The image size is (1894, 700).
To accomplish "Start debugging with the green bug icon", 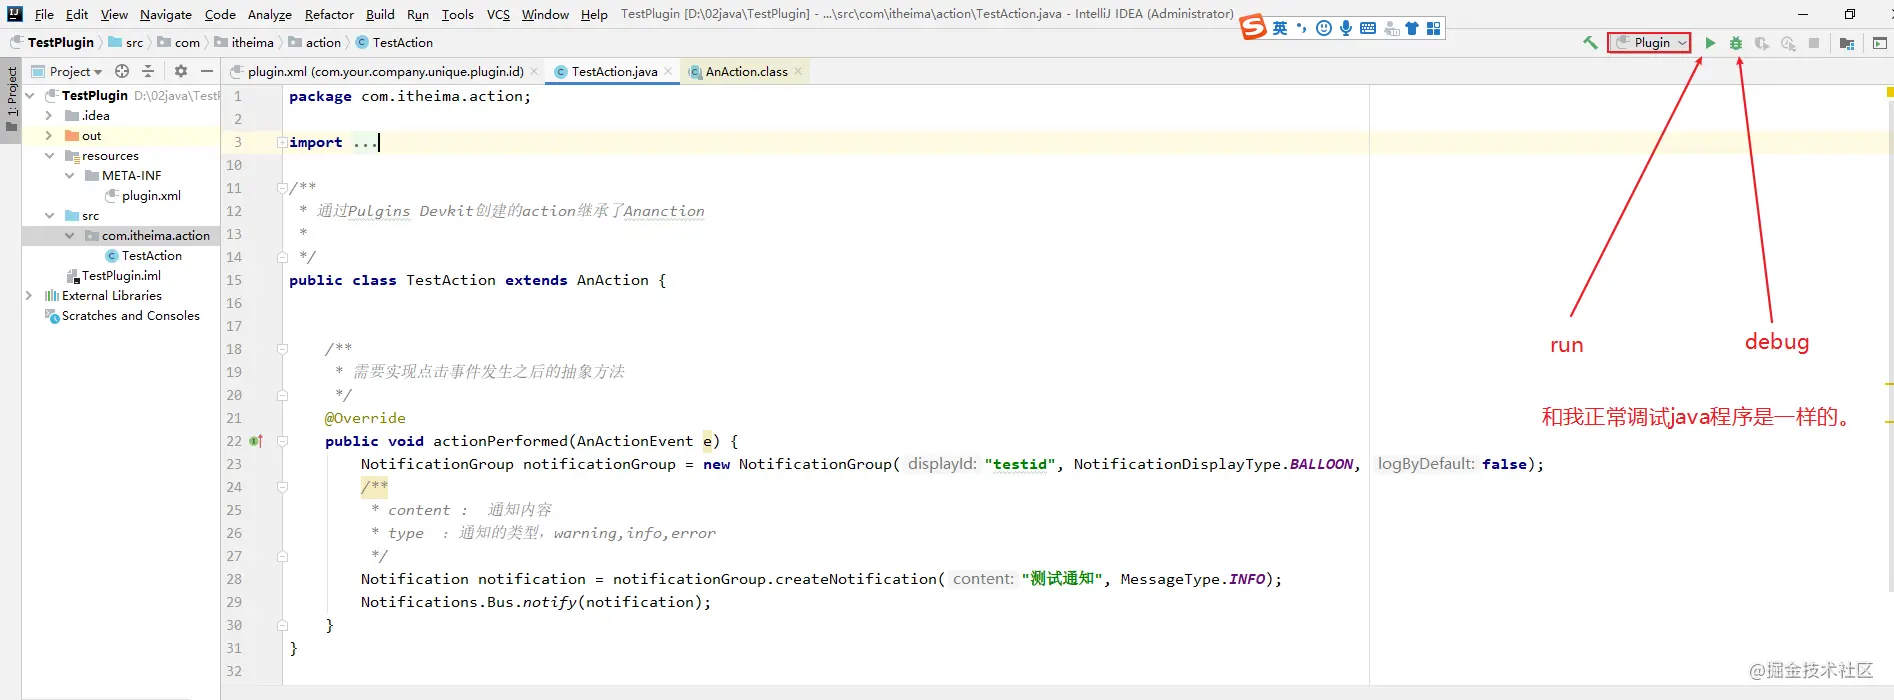I will click(1736, 43).
